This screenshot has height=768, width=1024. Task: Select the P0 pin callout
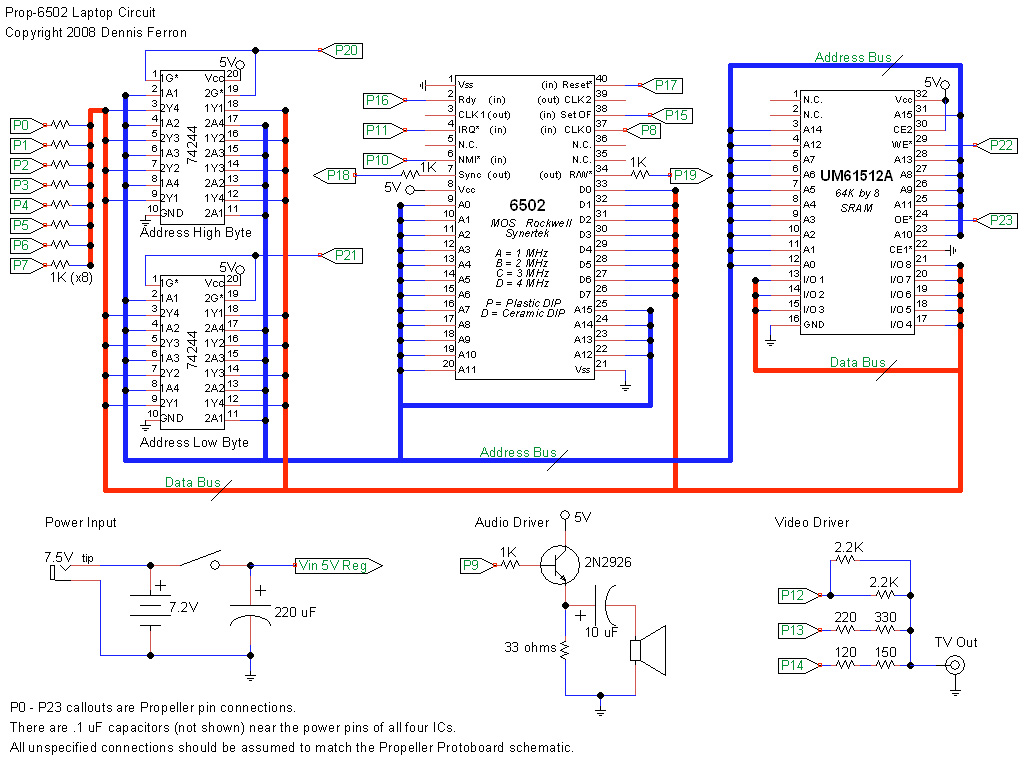(x=29, y=125)
